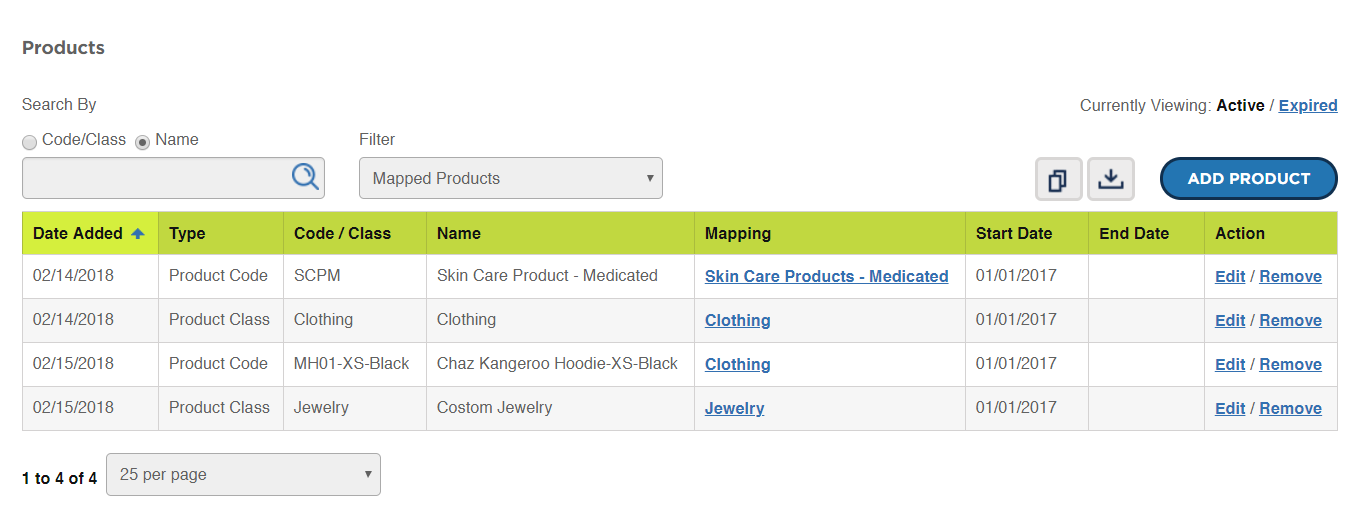Switch to the Active products view
Screen dimensions: 1362x515
point(1240,105)
